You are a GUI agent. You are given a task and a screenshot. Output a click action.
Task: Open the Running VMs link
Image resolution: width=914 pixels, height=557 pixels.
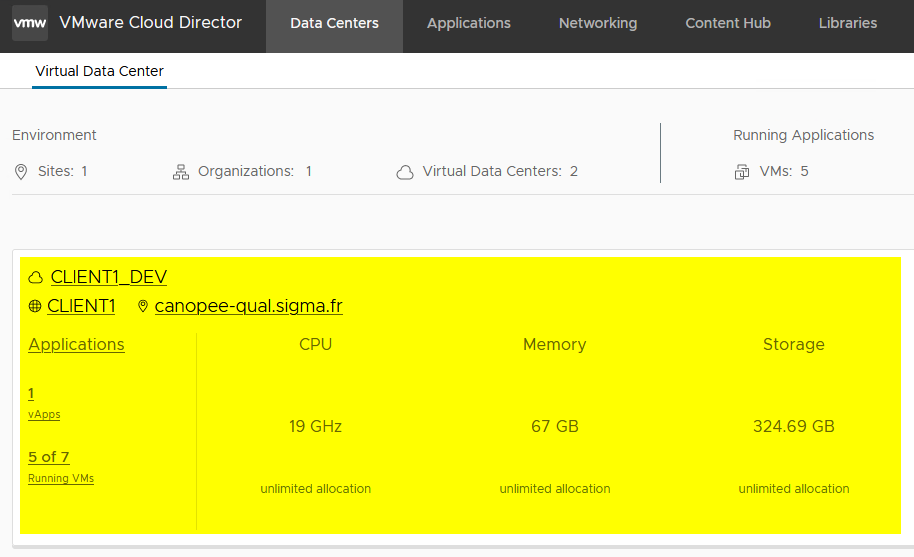tap(61, 478)
